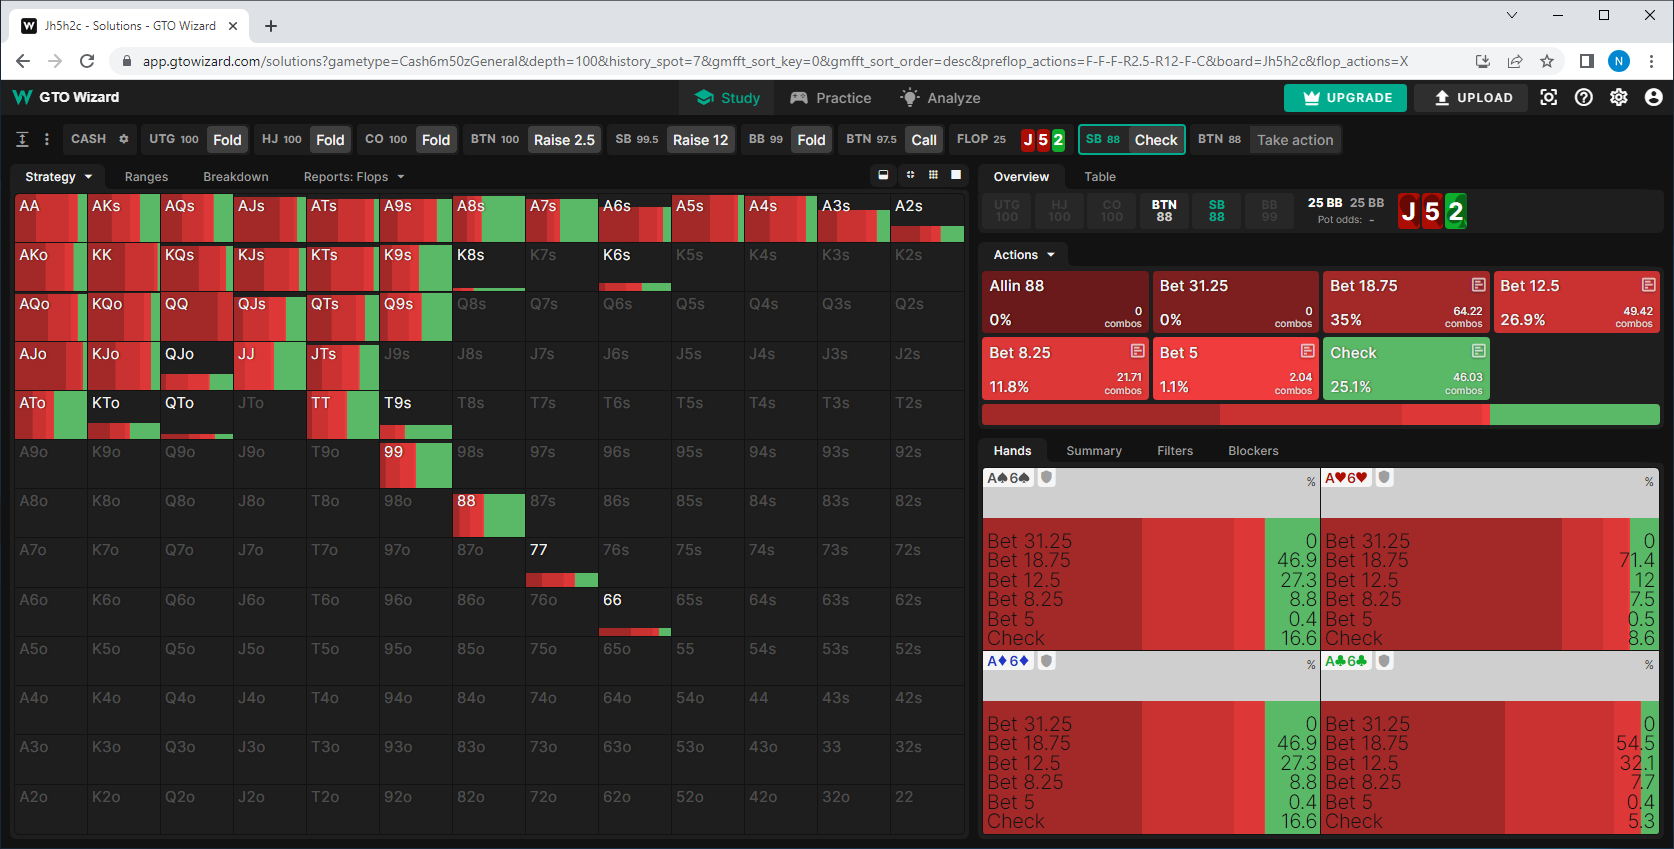The width and height of the screenshot is (1674, 849).
Task: Open the help question mark icon
Action: (x=1584, y=97)
